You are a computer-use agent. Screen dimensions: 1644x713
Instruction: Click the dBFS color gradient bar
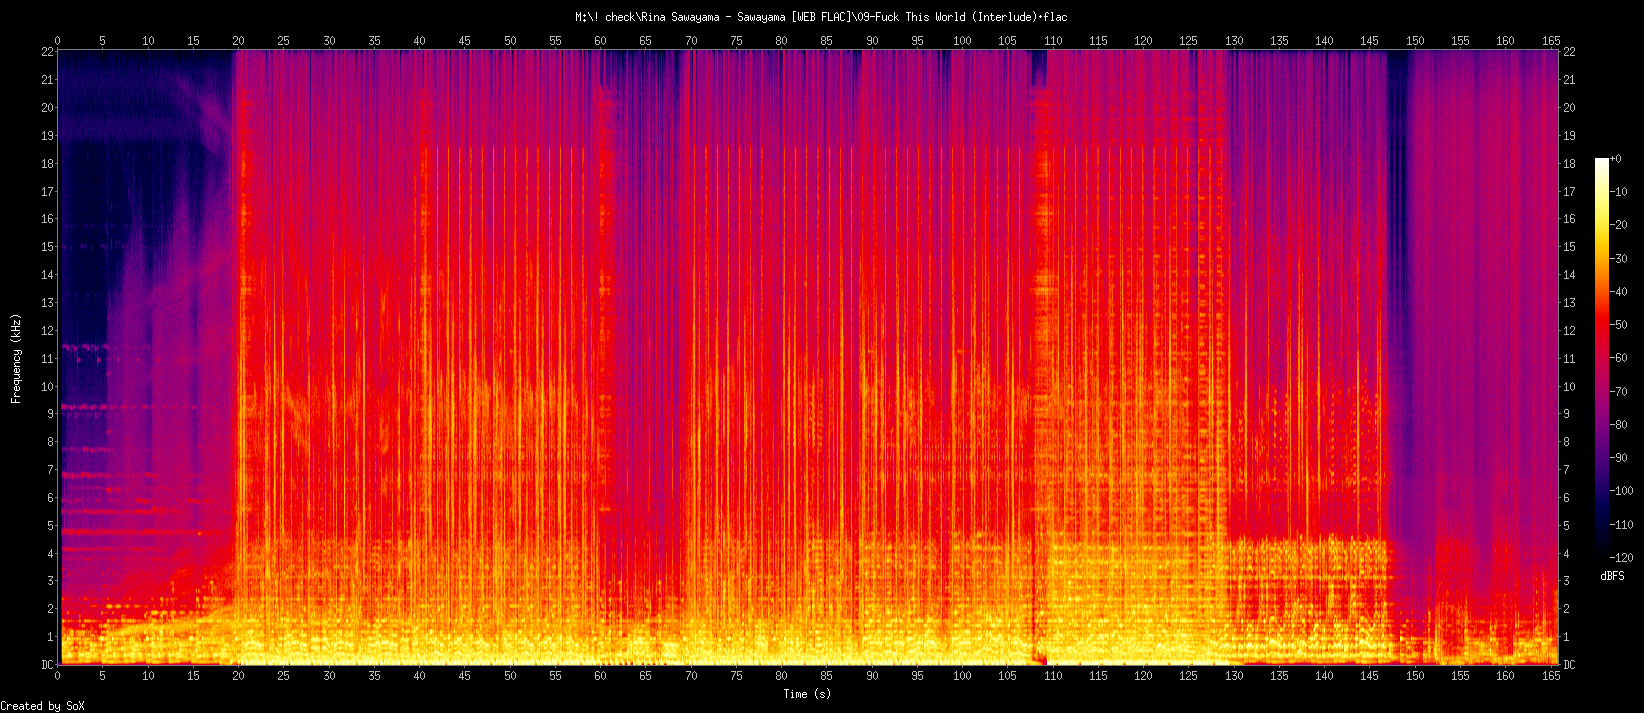click(1602, 357)
